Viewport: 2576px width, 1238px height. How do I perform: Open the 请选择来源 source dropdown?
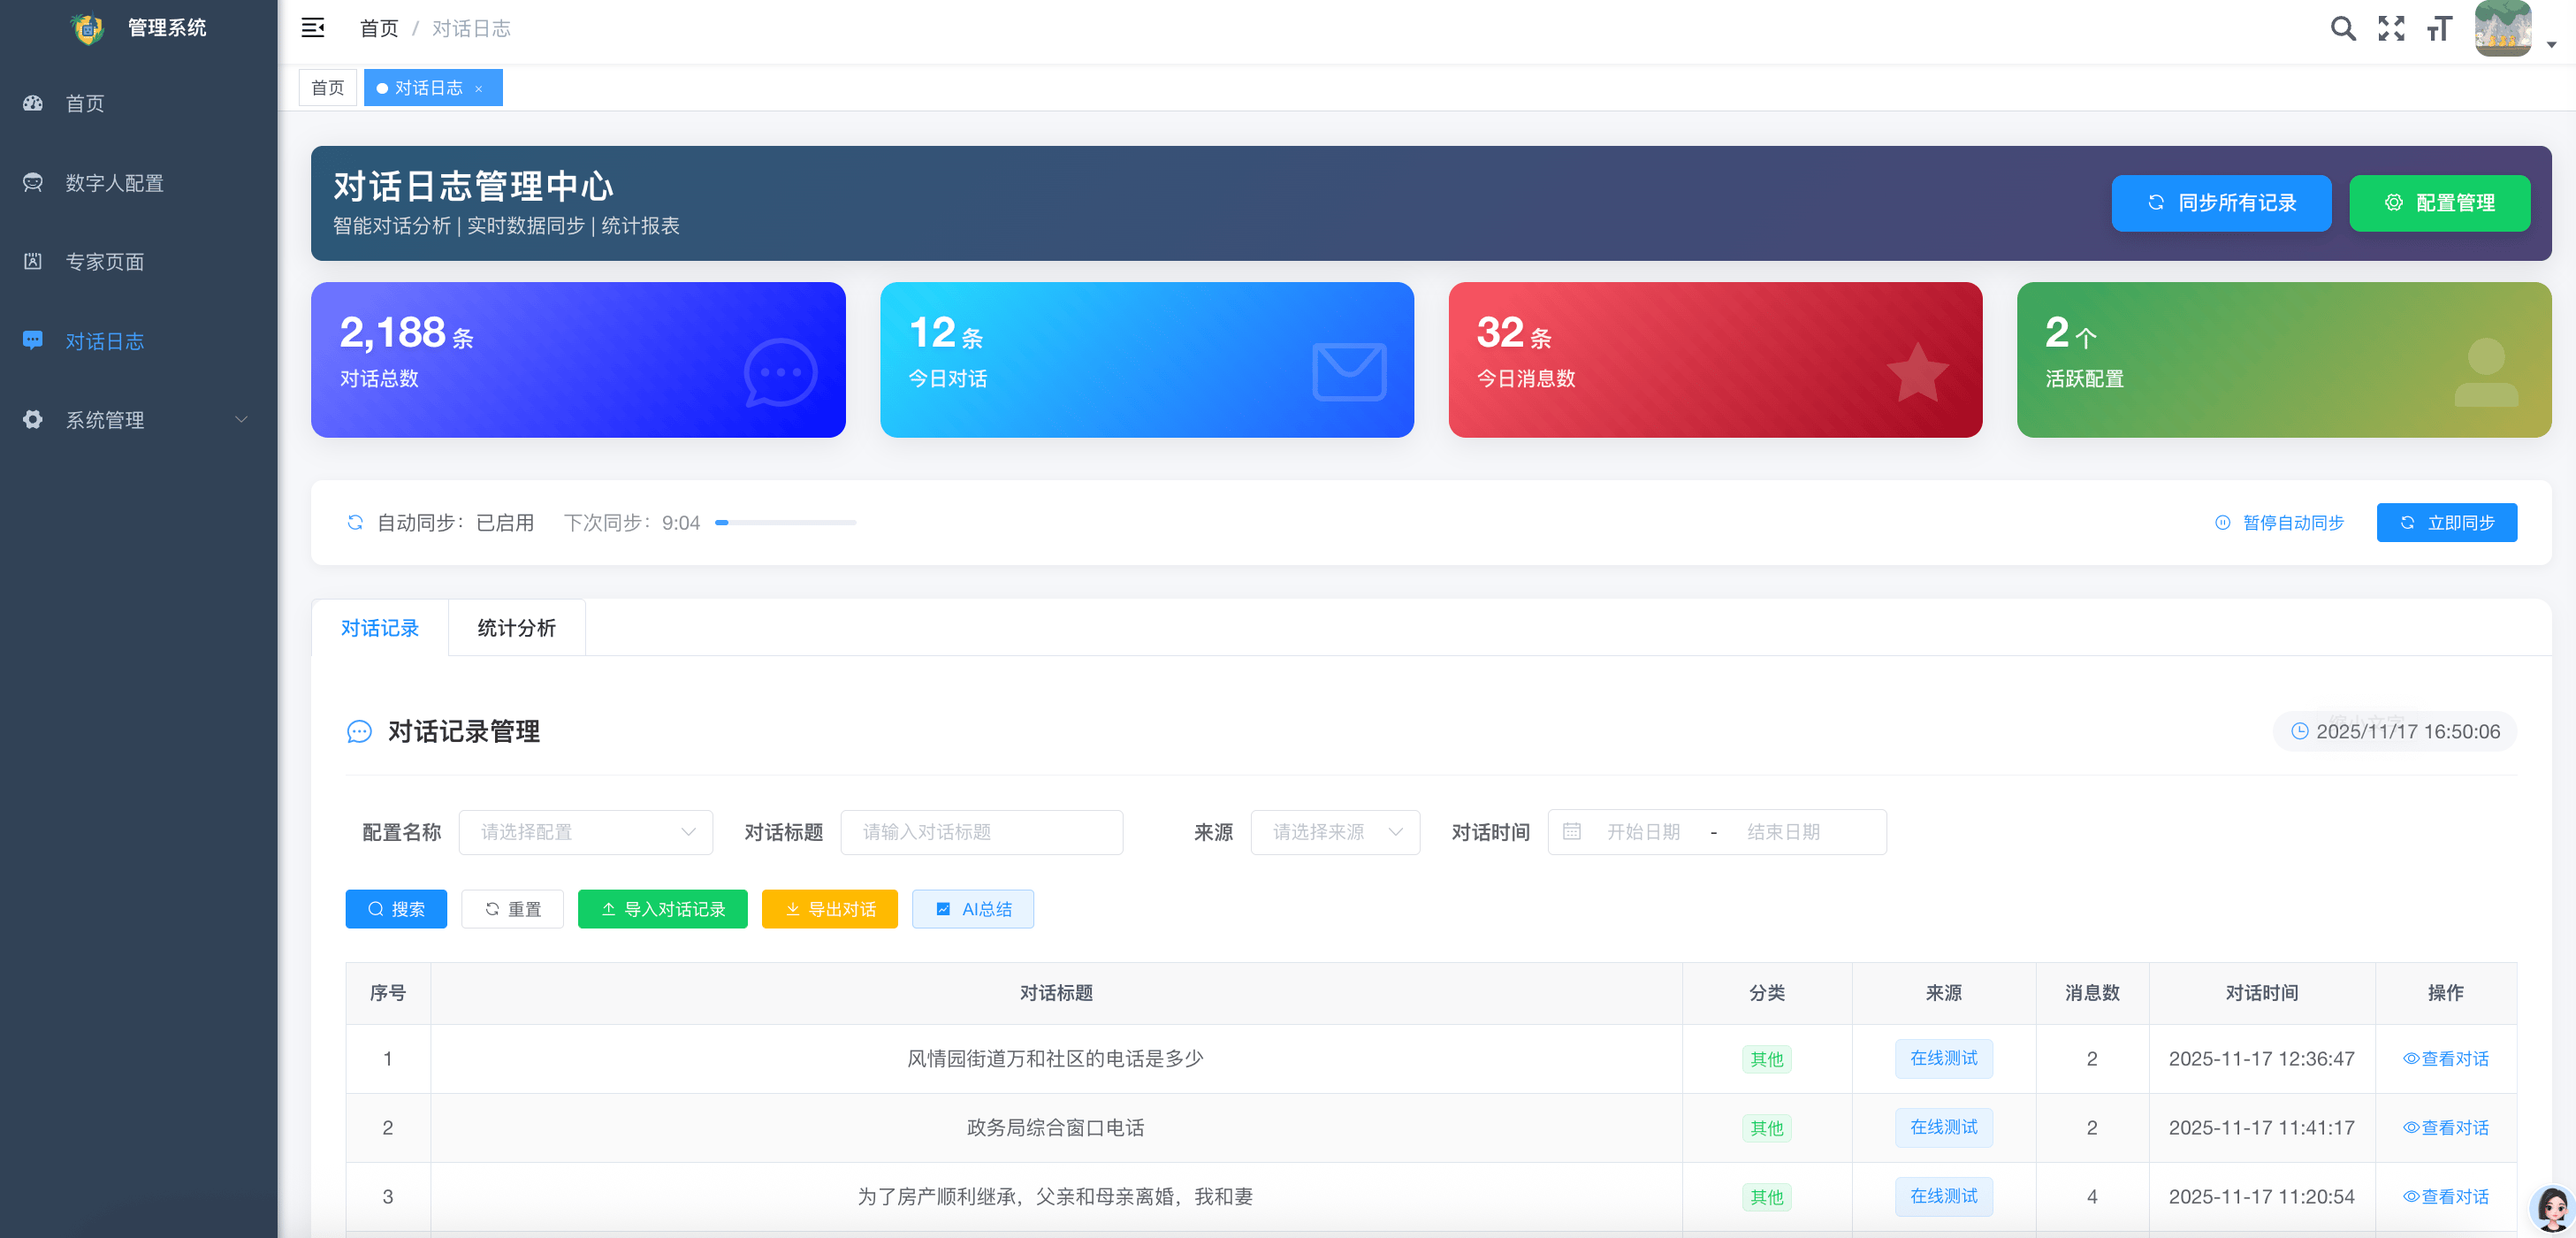tap(1334, 832)
